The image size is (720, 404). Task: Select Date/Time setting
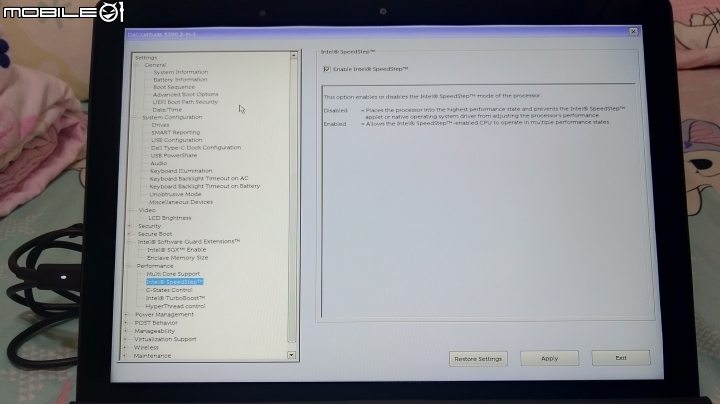167,110
